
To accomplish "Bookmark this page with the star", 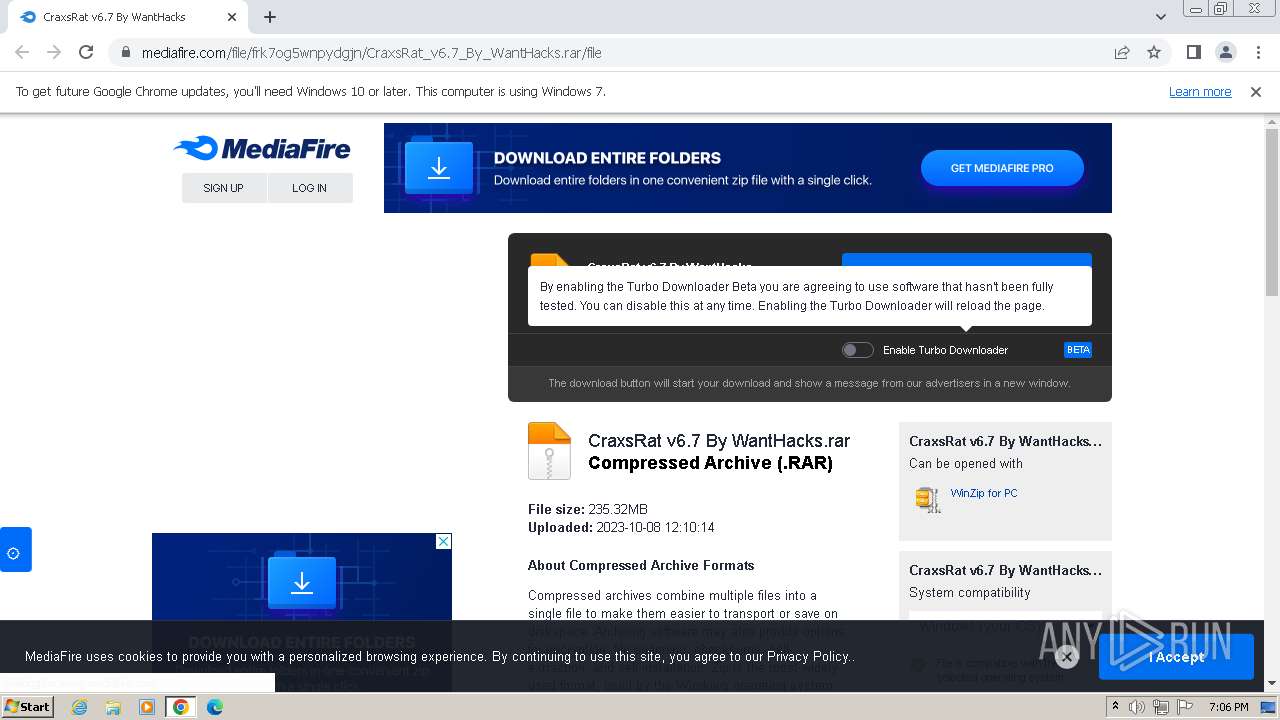I will [x=1154, y=53].
